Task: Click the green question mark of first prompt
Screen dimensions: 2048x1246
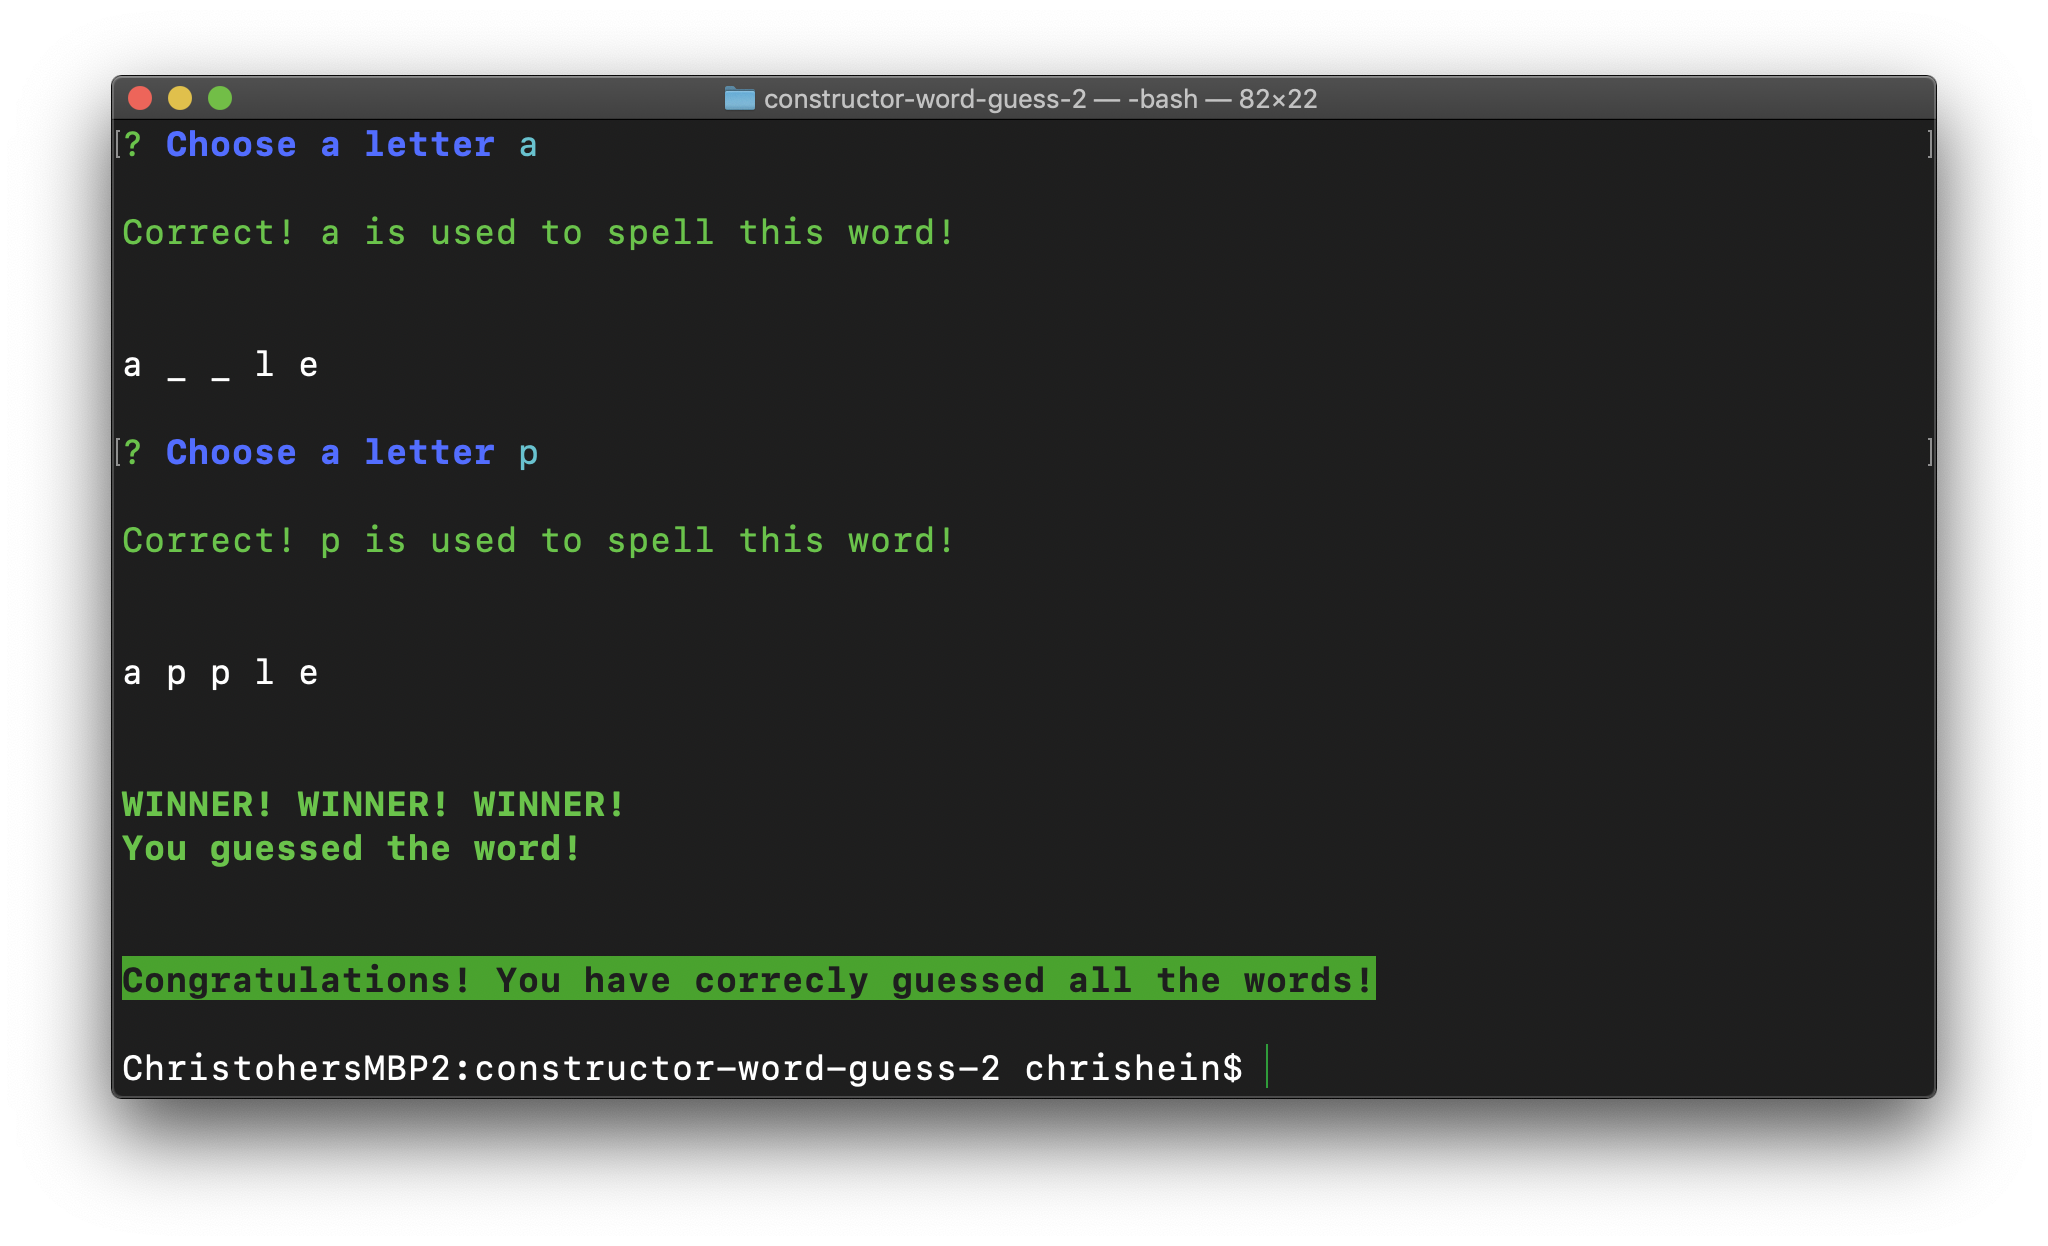Action: (x=133, y=145)
